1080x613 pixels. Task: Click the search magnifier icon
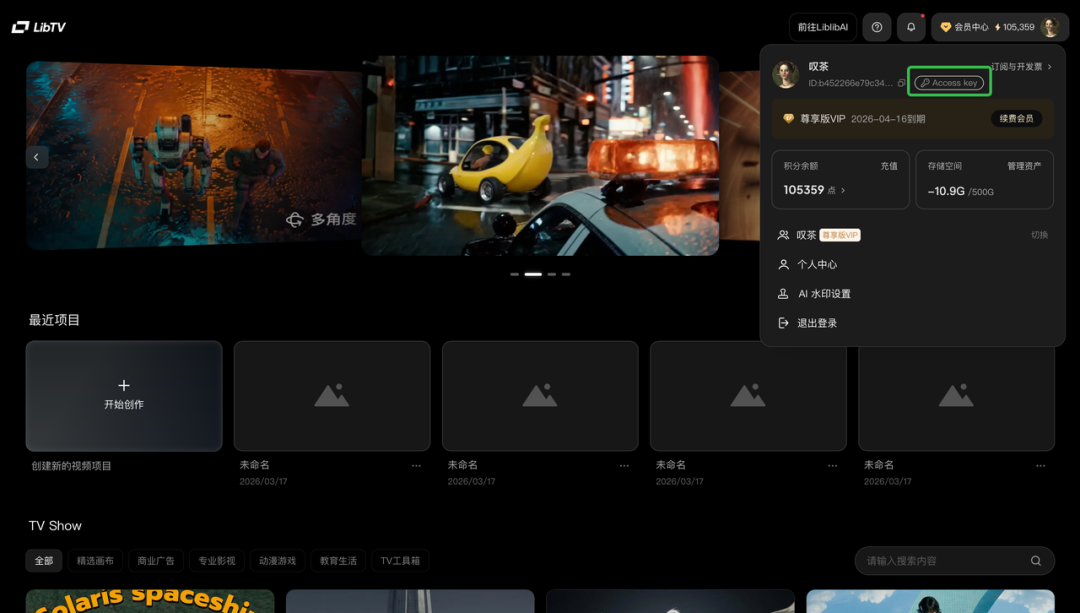(x=1036, y=561)
